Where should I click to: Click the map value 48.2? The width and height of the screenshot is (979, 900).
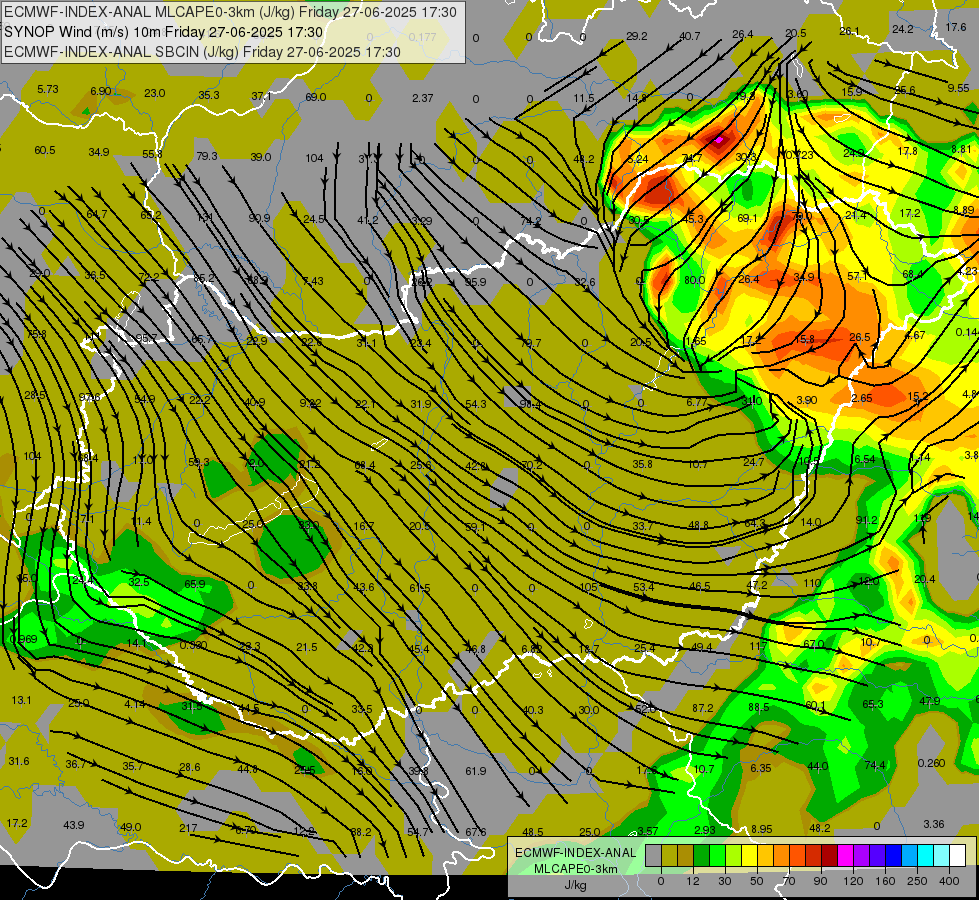pos(820,828)
